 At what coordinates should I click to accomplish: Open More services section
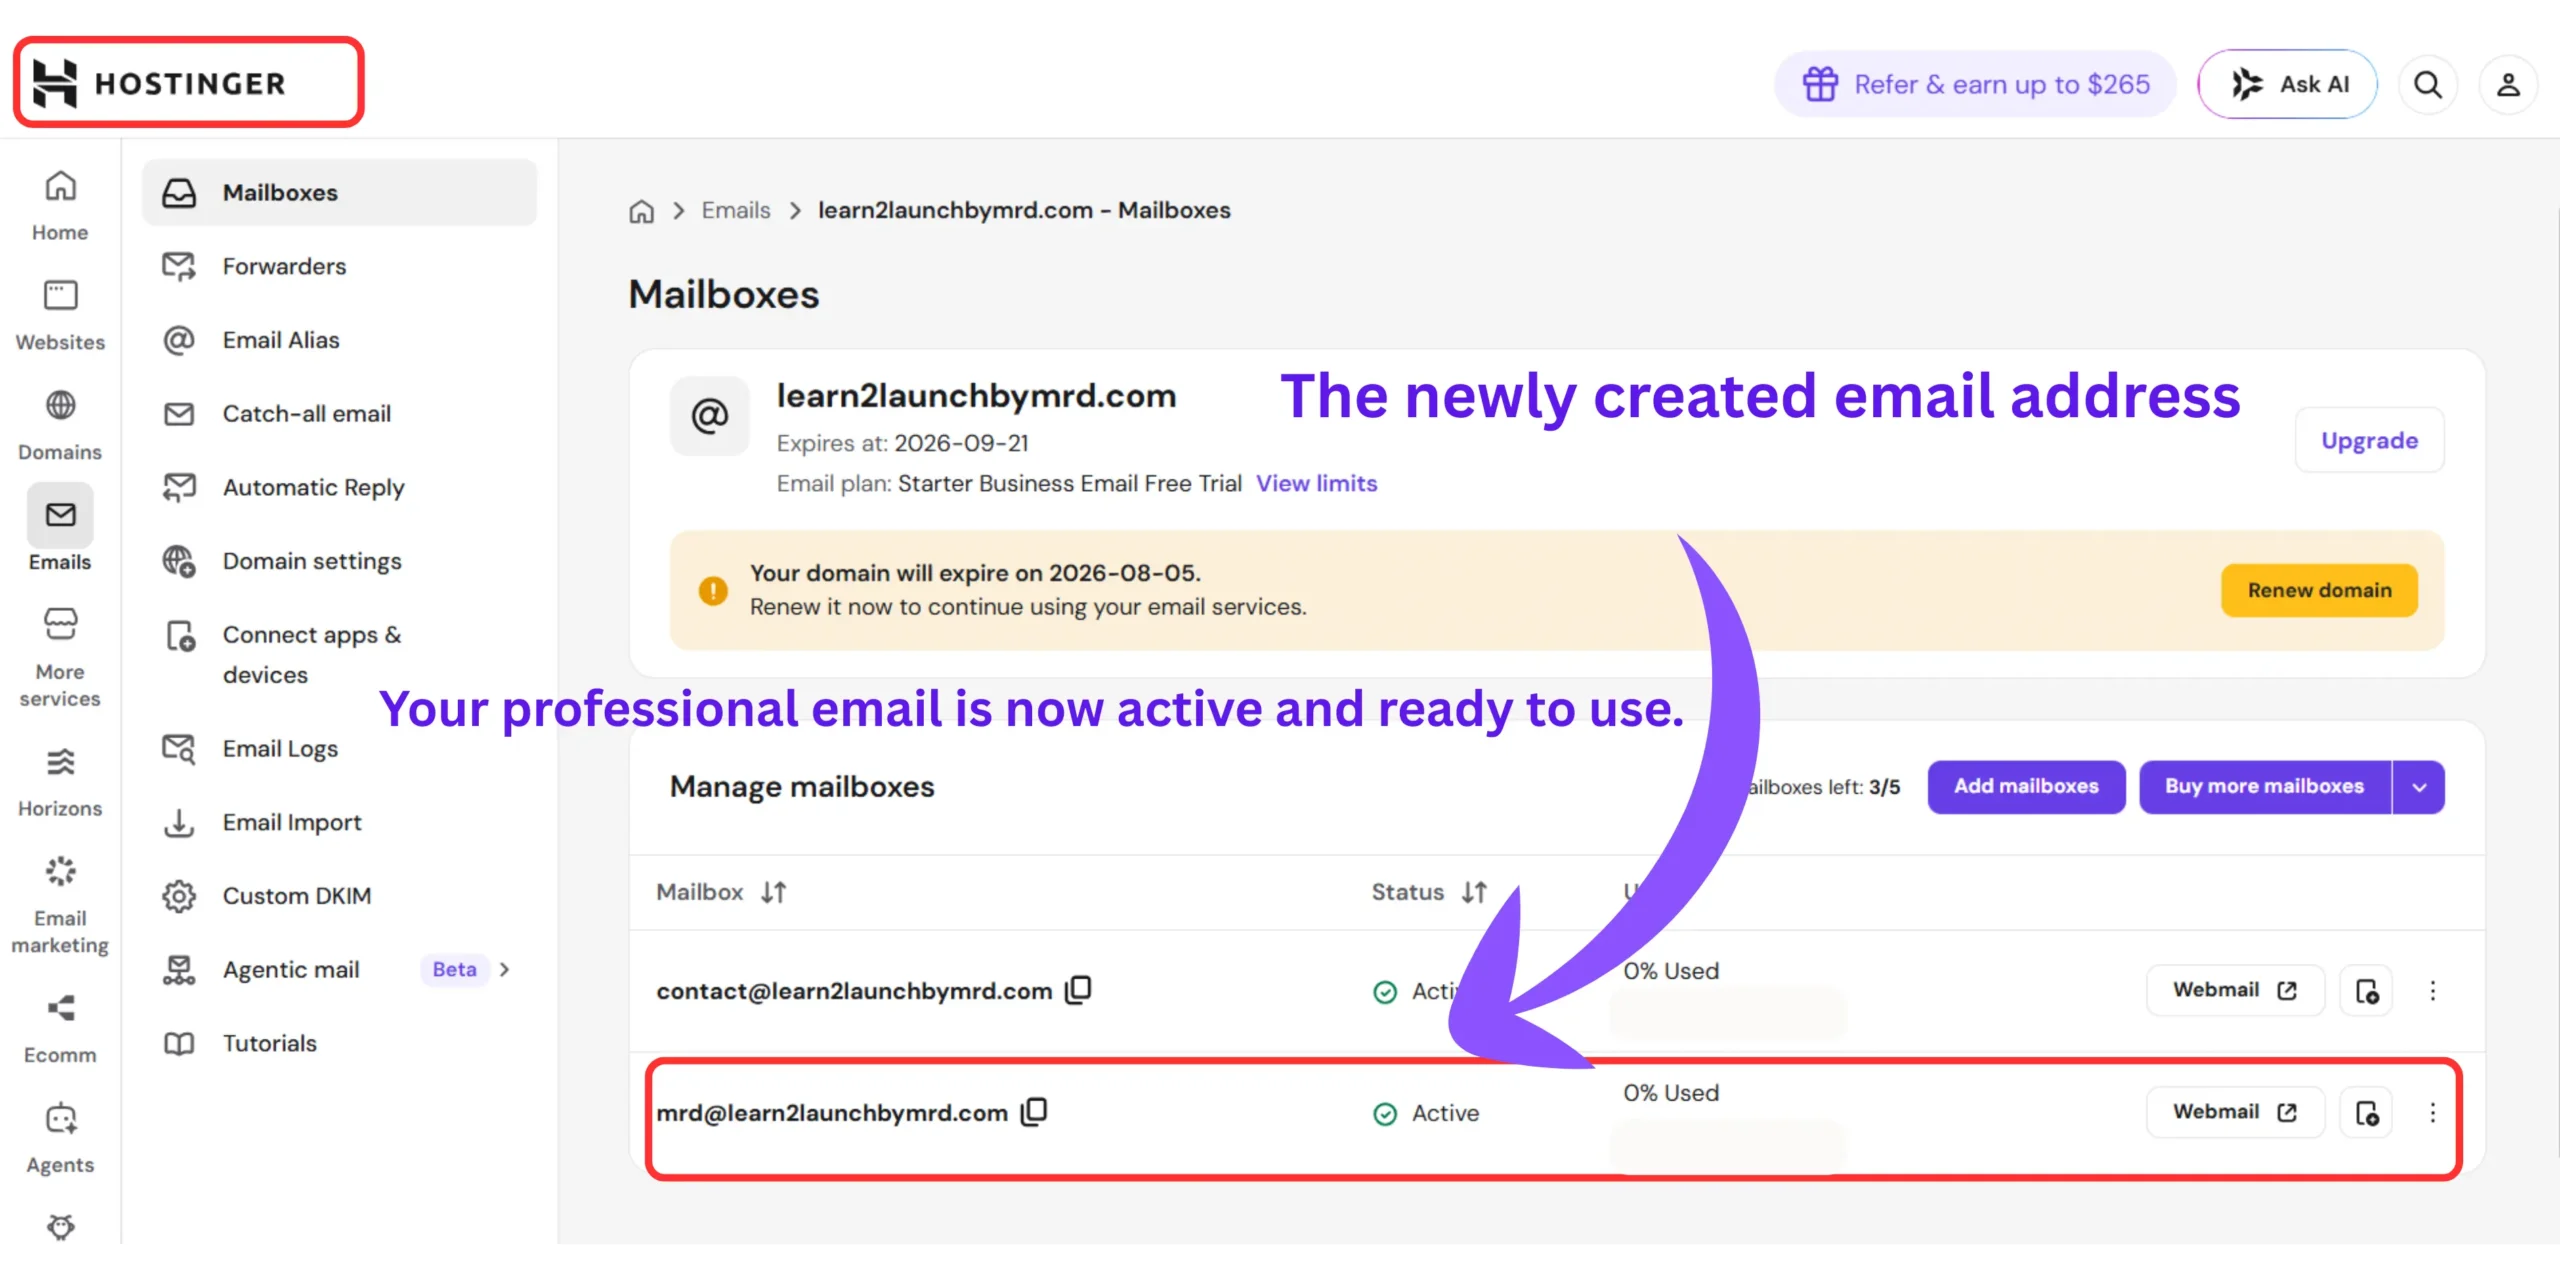pos(60,656)
